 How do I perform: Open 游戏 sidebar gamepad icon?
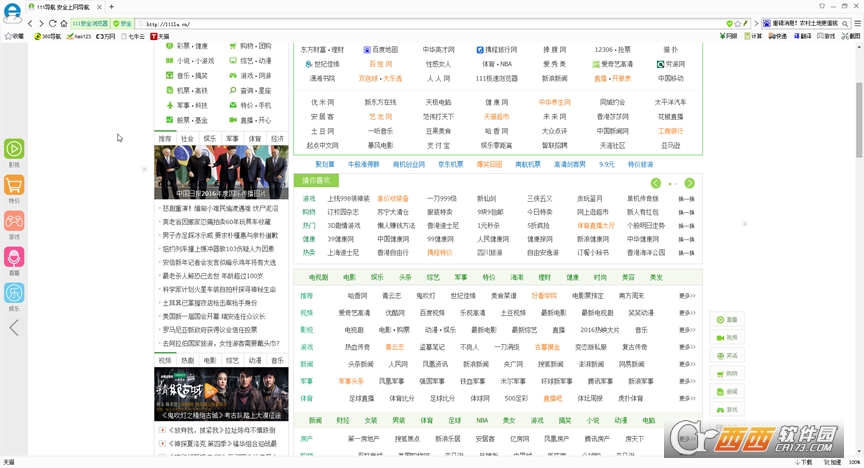14,221
